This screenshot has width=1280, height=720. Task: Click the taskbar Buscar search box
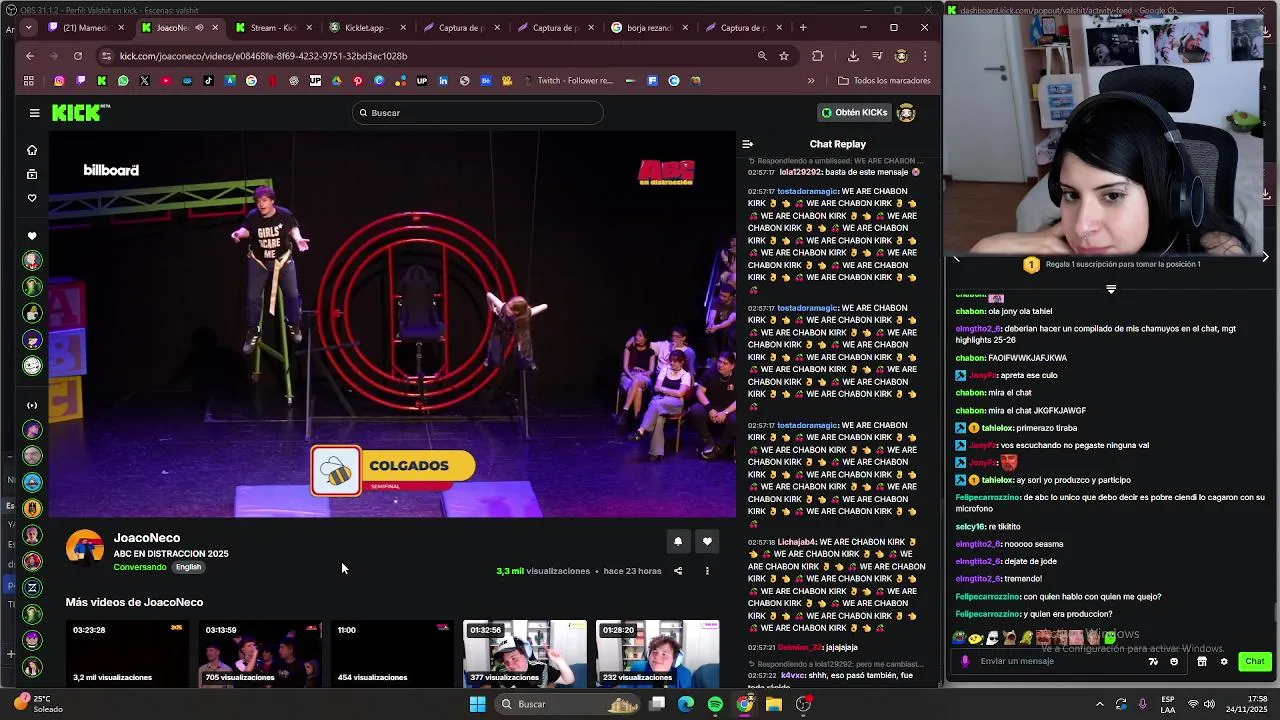pos(568,704)
